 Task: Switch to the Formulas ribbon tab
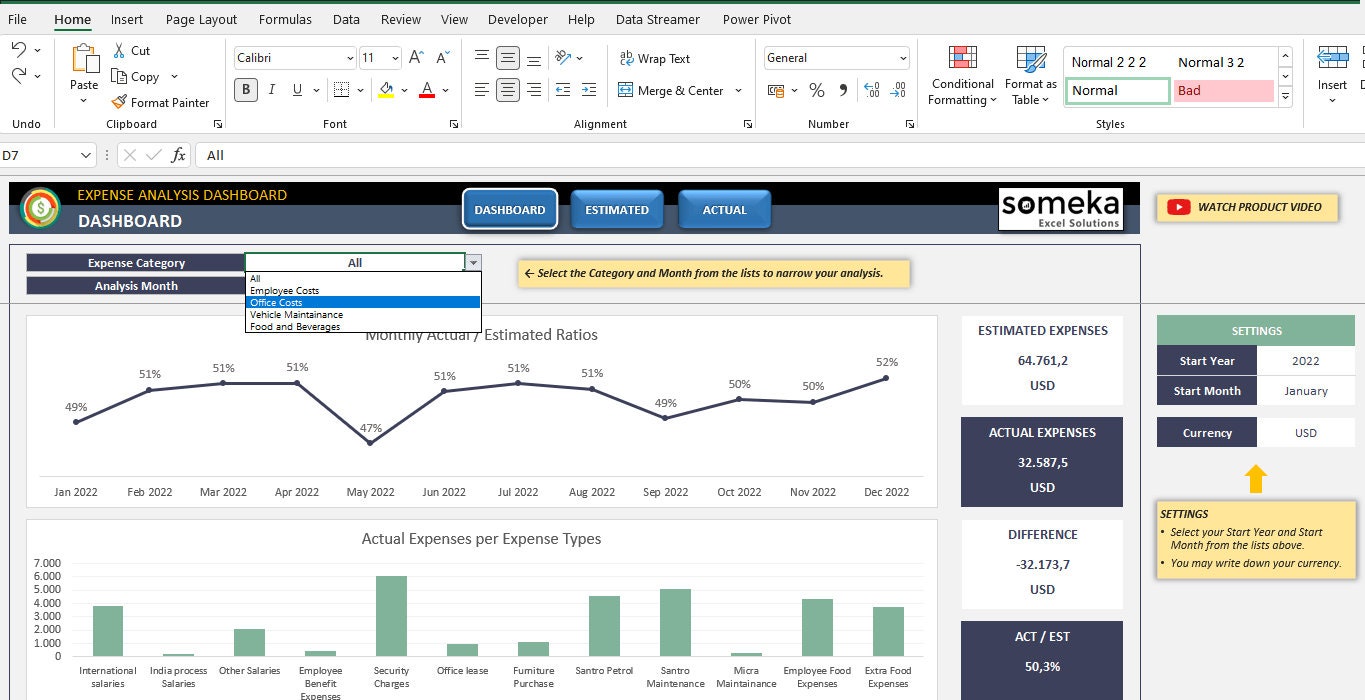(x=285, y=19)
